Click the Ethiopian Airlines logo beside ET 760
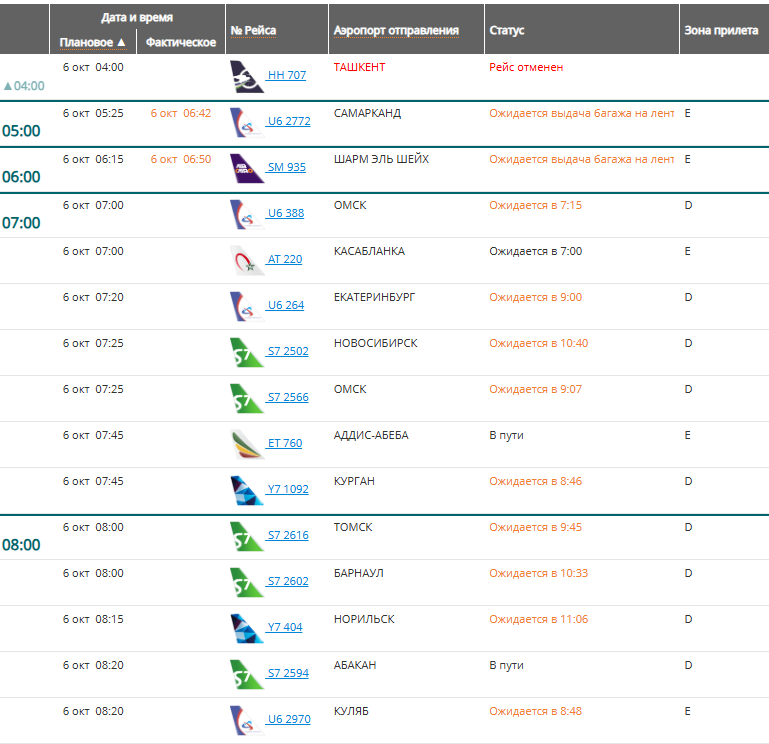 (x=247, y=444)
